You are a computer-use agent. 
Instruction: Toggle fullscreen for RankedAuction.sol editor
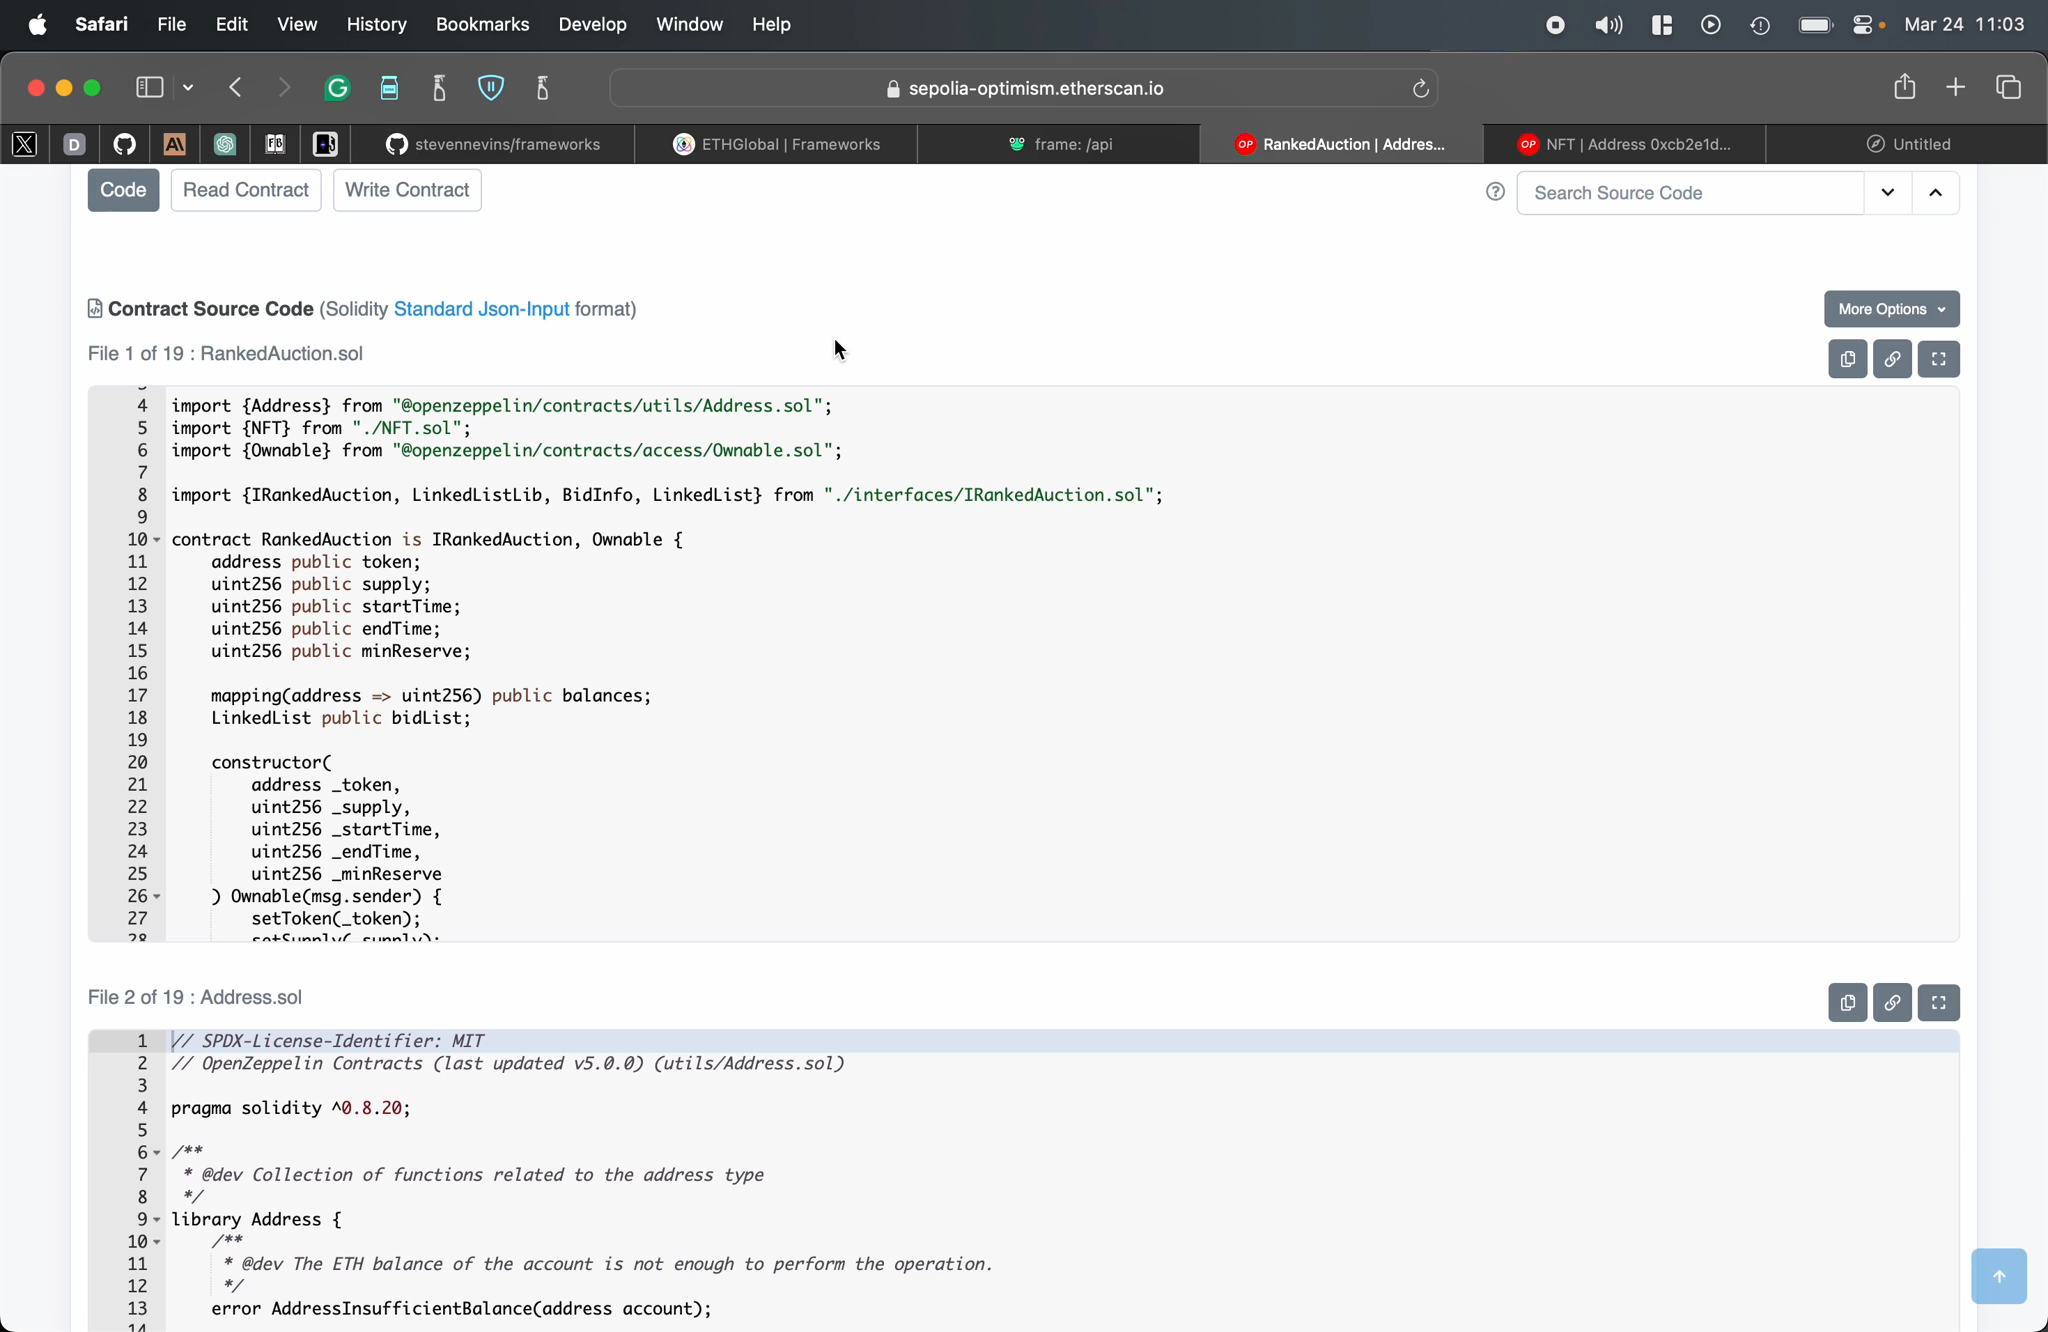(x=1938, y=359)
